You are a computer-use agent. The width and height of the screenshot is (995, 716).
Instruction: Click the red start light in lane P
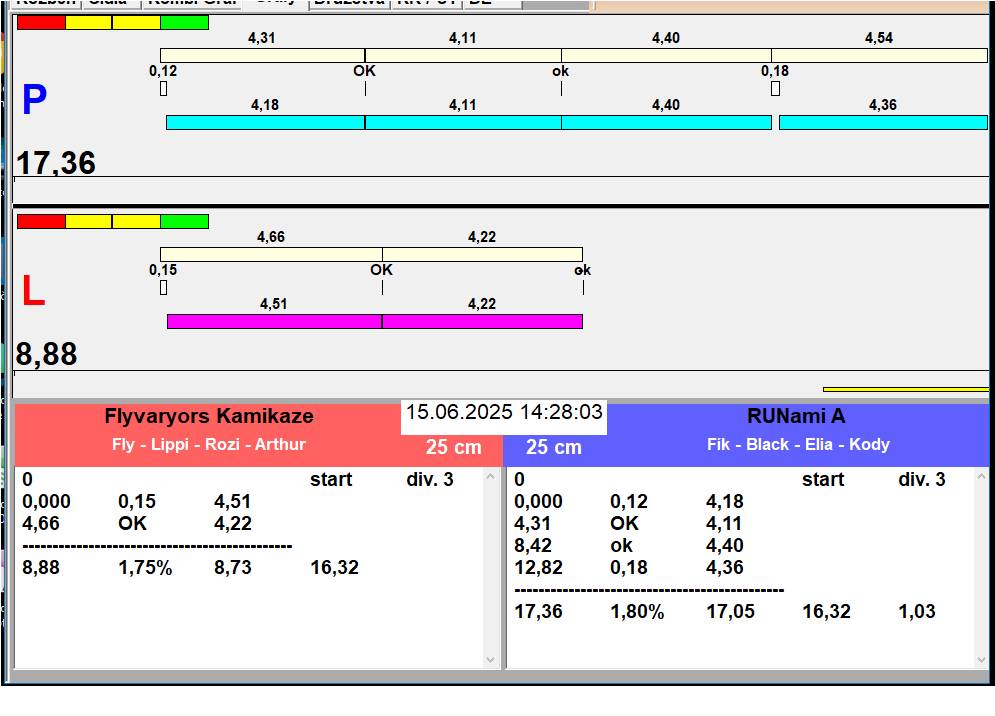41,22
